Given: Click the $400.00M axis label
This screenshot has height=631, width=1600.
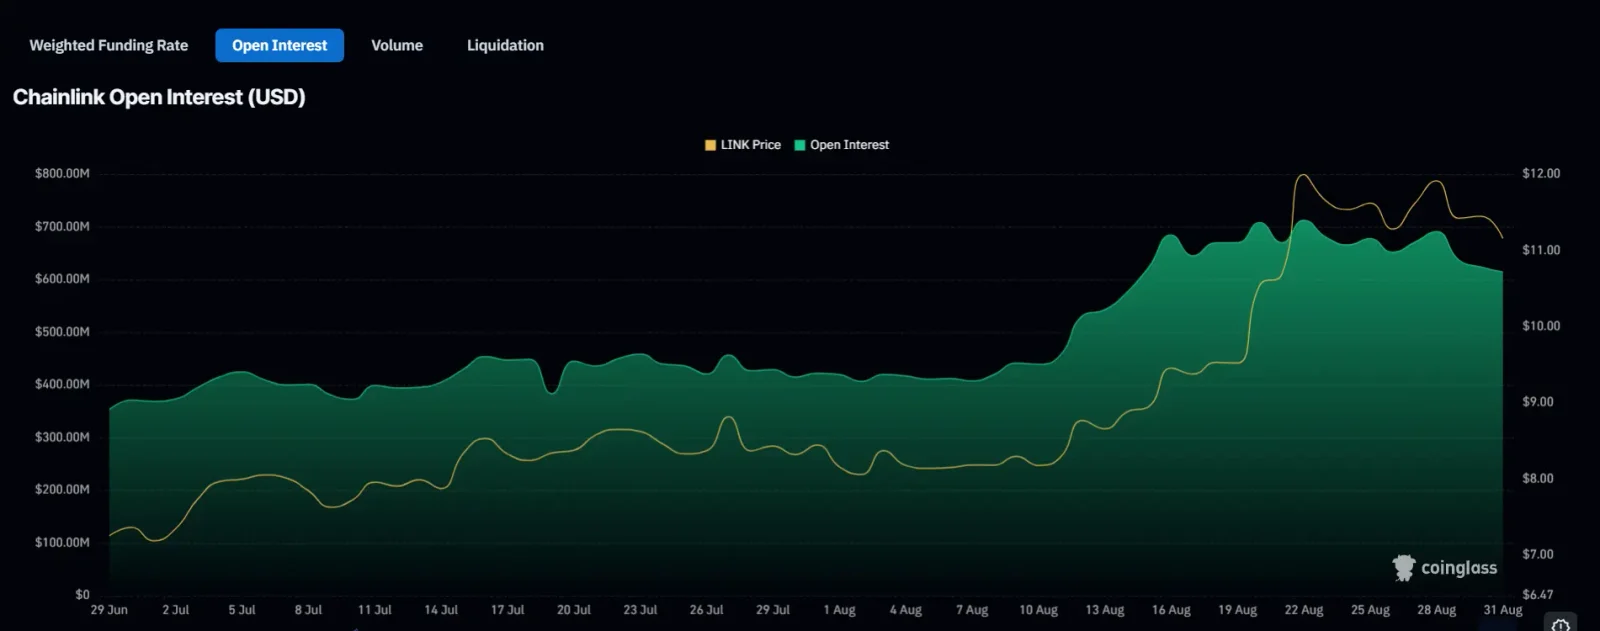Looking at the screenshot, I should click(x=62, y=384).
